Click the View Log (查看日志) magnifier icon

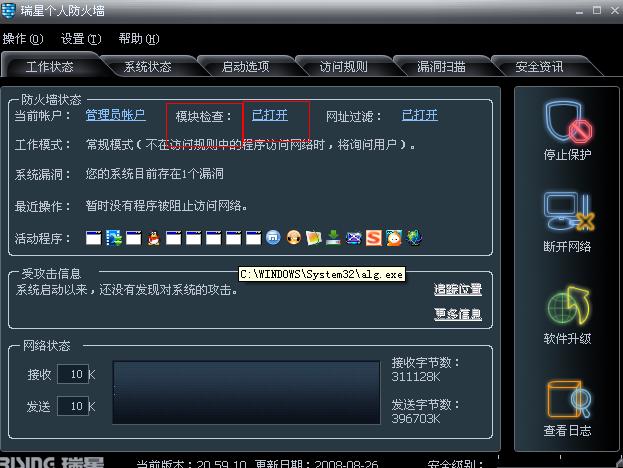pyautogui.click(x=568, y=399)
